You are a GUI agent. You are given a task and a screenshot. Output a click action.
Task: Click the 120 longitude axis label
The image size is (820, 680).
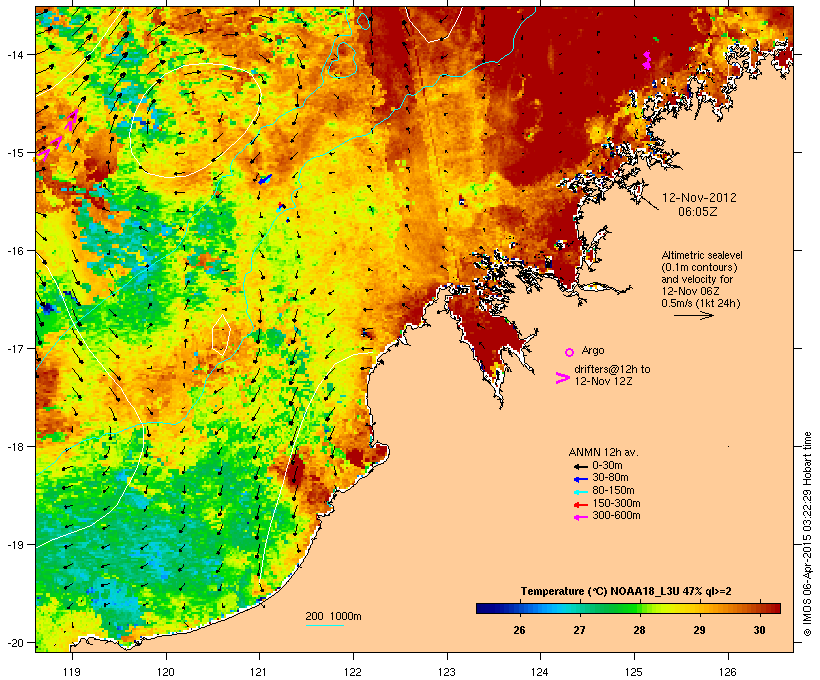(166, 672)
